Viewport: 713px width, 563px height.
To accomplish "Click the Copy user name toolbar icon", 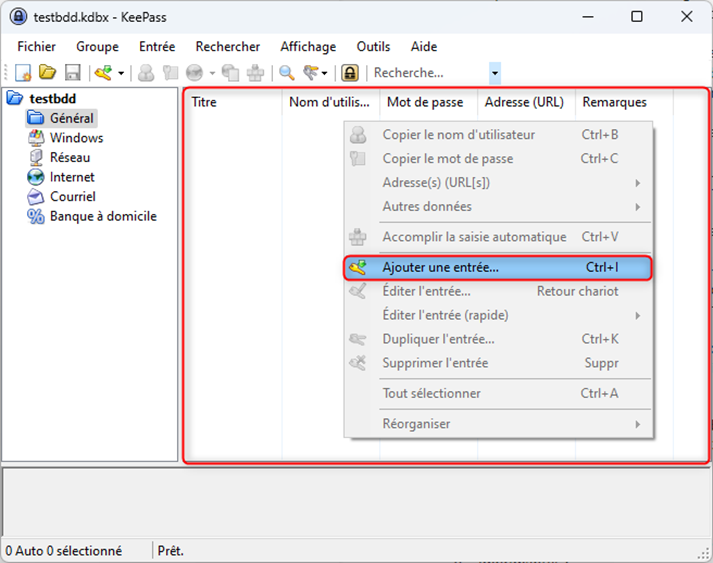I will [x=146, y=73].
